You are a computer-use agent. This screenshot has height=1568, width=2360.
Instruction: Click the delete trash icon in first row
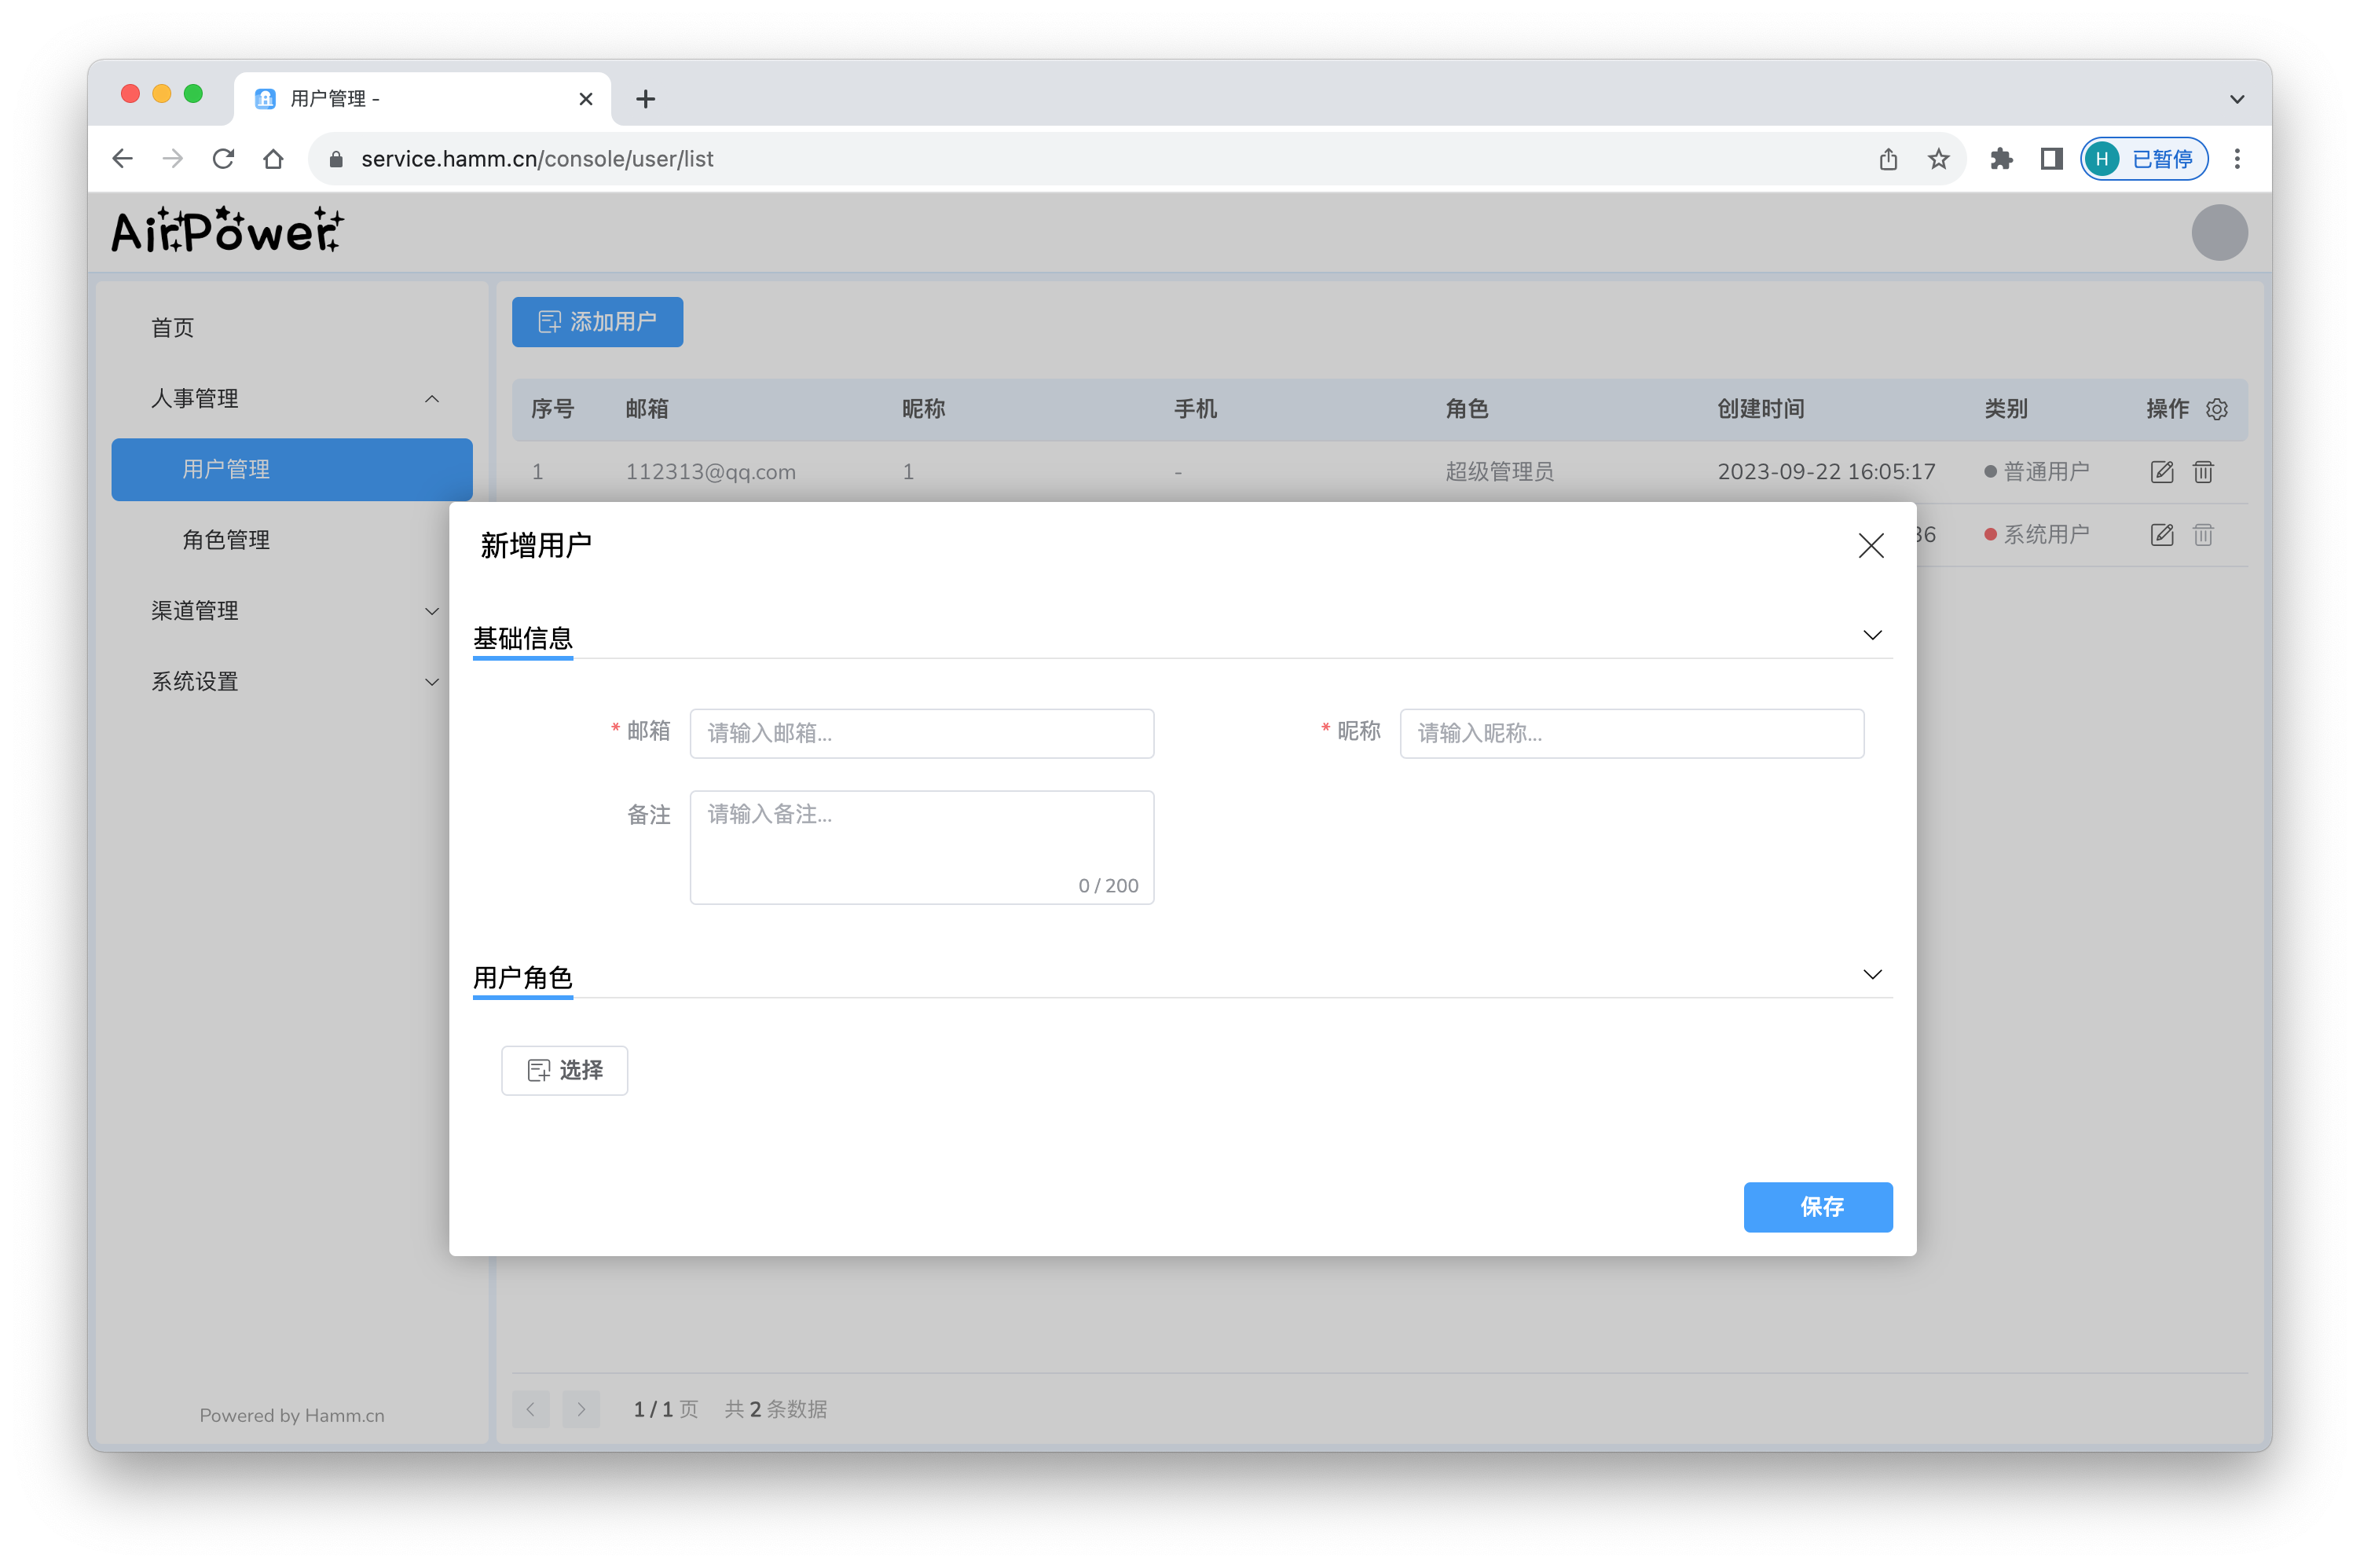point(2203,472)
